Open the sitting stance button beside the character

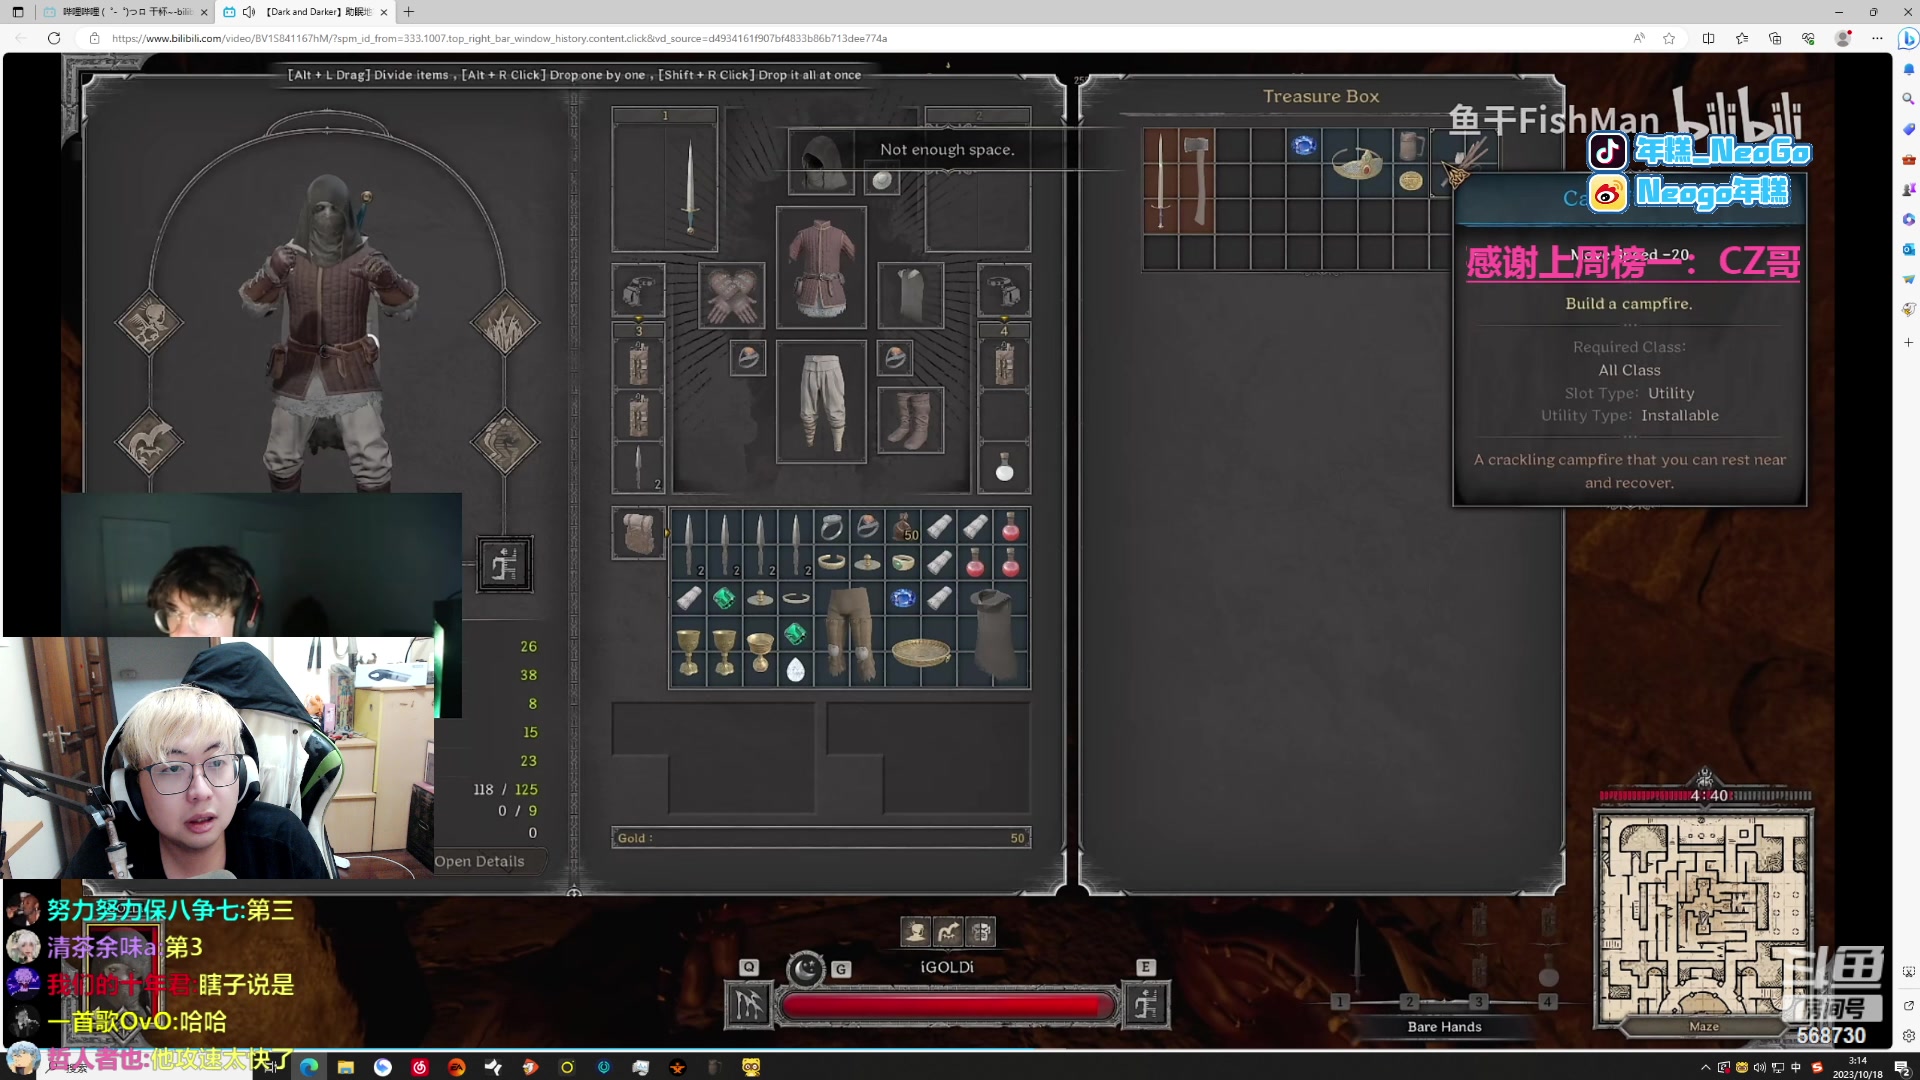(x=505, y=565)
